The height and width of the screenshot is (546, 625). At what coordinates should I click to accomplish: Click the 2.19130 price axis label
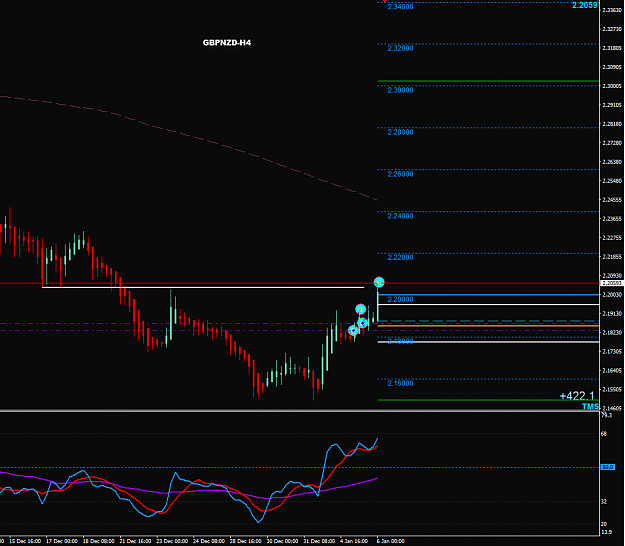(612, 313)
